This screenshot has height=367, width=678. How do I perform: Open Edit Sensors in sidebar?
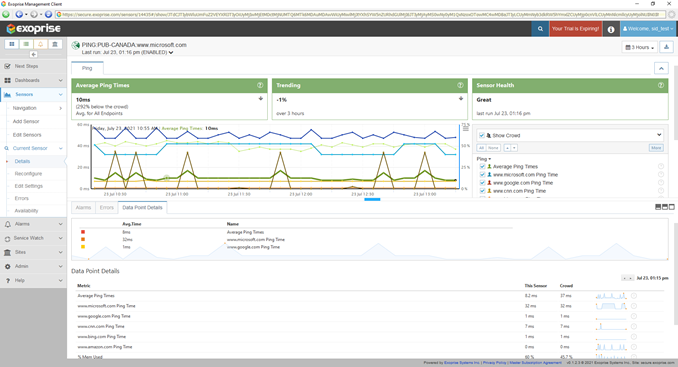(27, 135)
